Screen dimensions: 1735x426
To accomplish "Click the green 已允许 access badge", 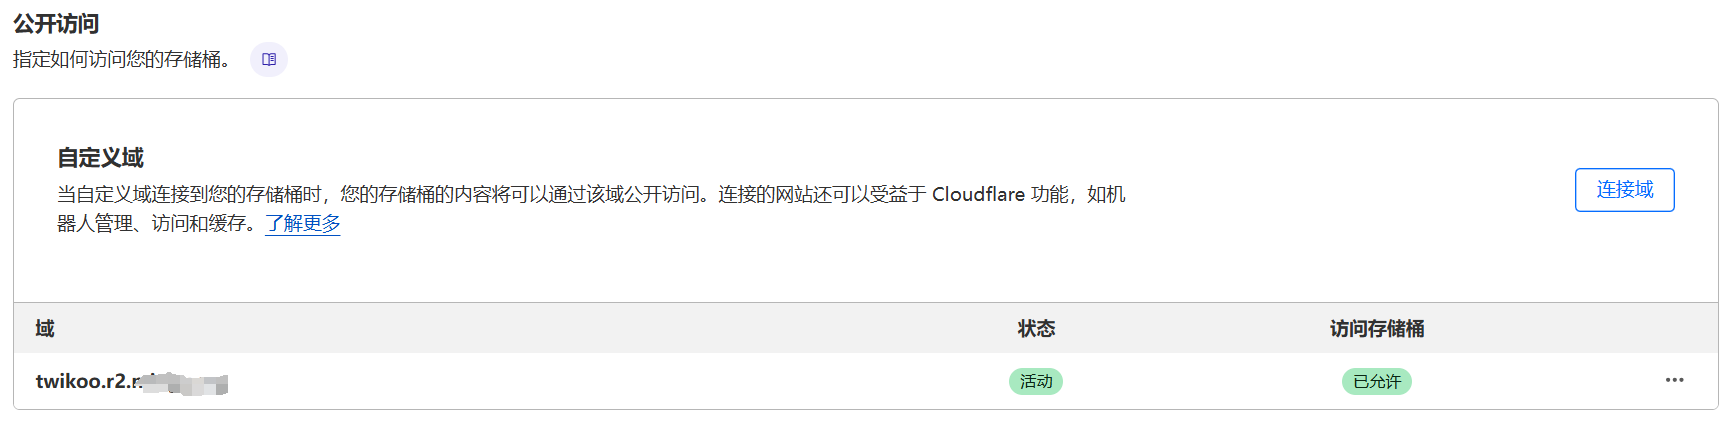I will 1376,381.
